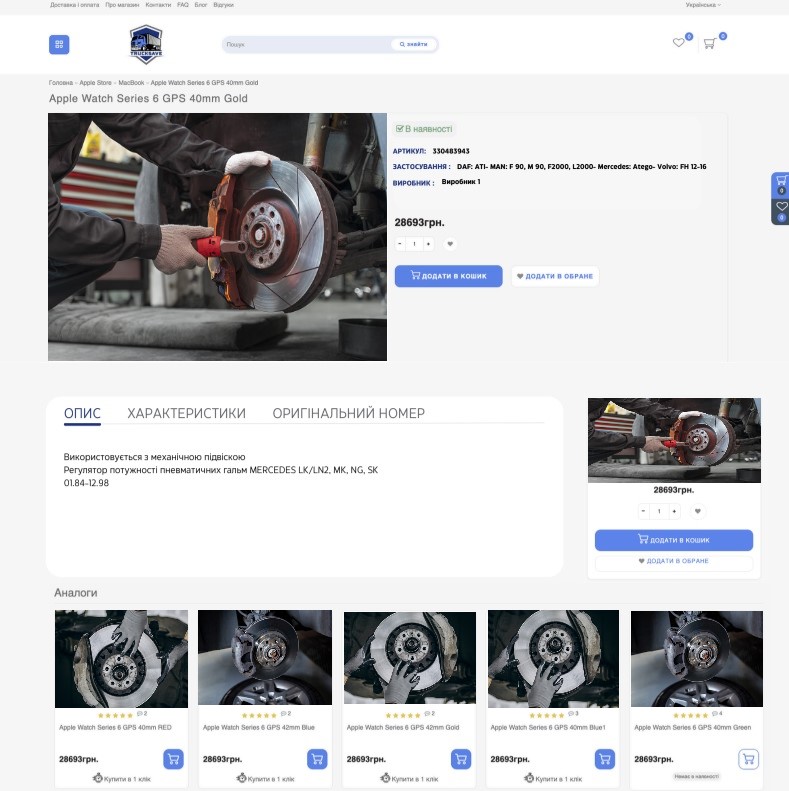Viewport: 789px width, 791px height.
Task: Expand the Українська language dropdown
Action: 702,5
